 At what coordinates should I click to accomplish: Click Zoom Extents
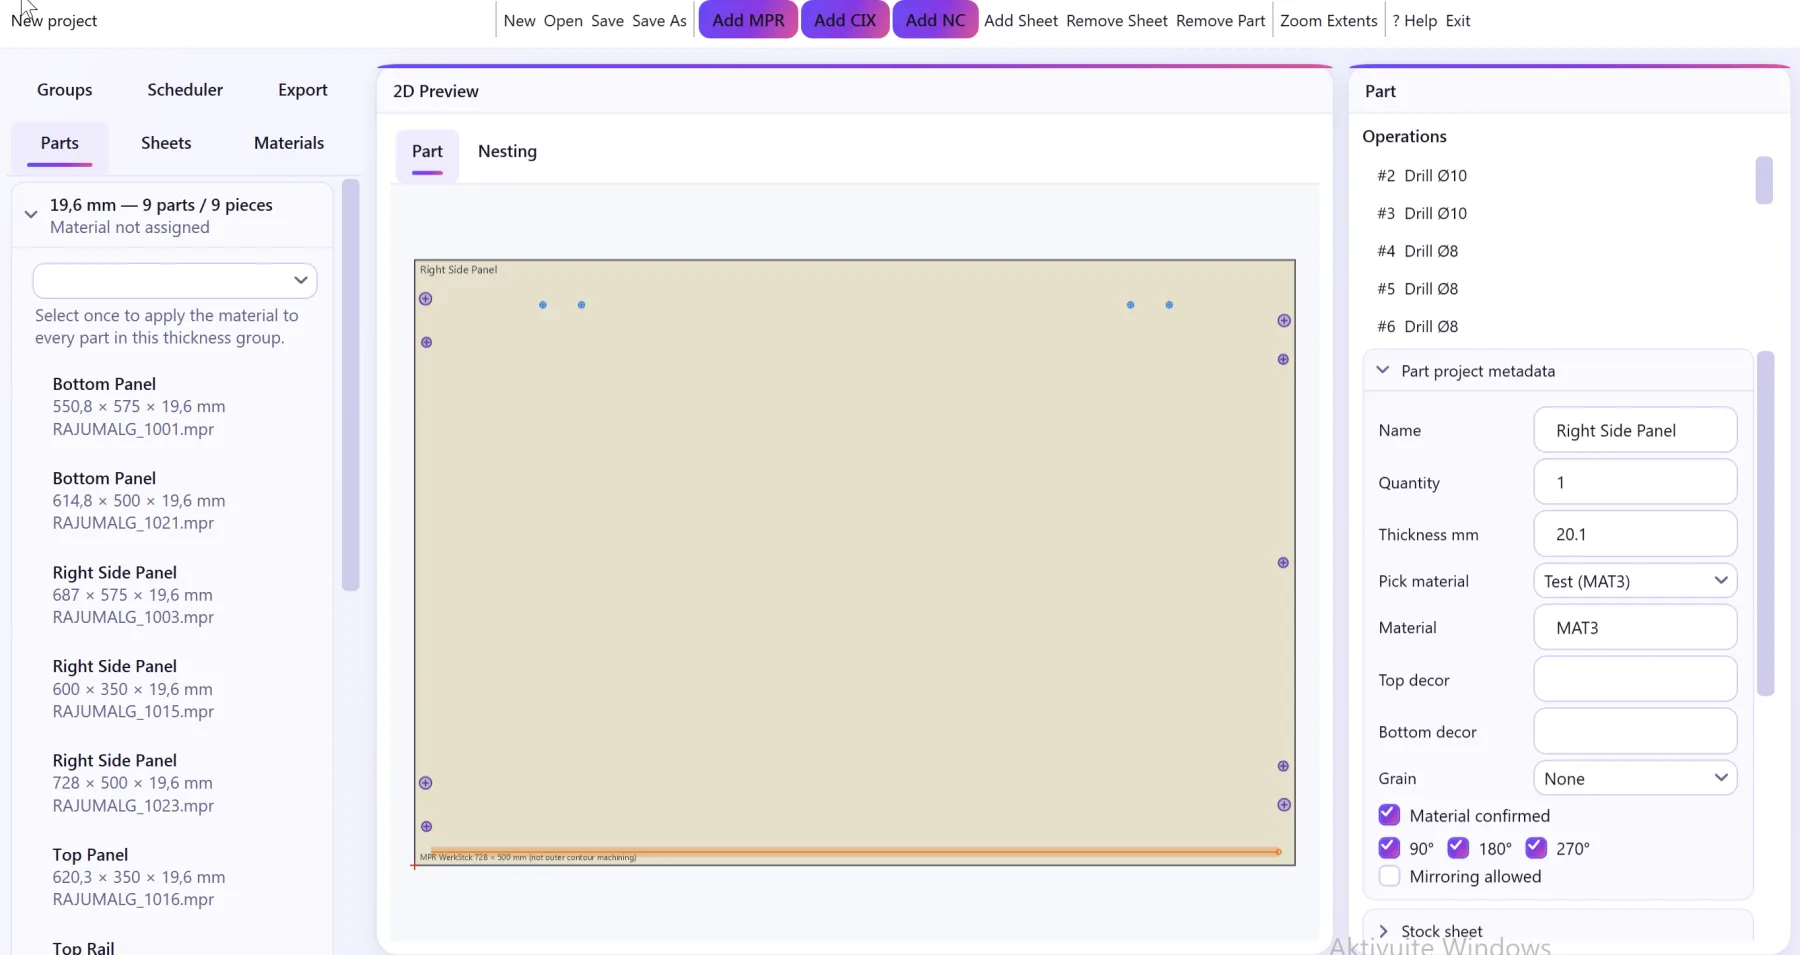[x=1328, y=20]
